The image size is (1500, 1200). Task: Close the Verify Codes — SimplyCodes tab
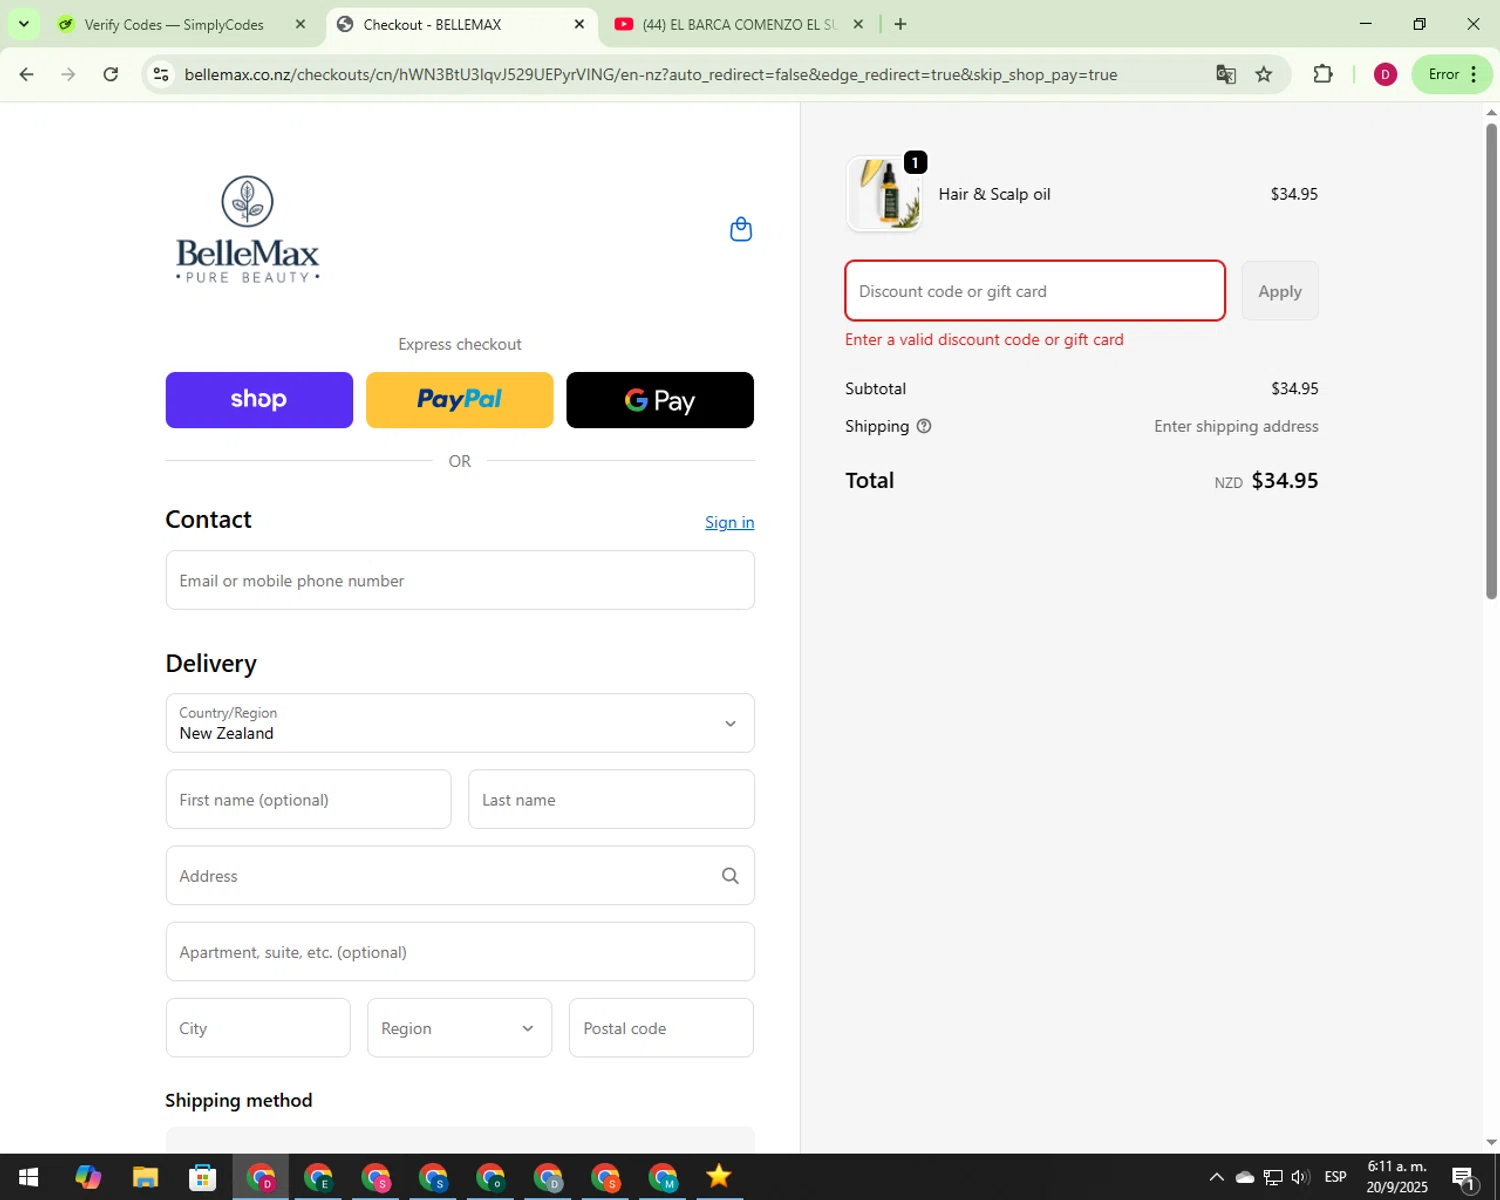click(300, 24)
